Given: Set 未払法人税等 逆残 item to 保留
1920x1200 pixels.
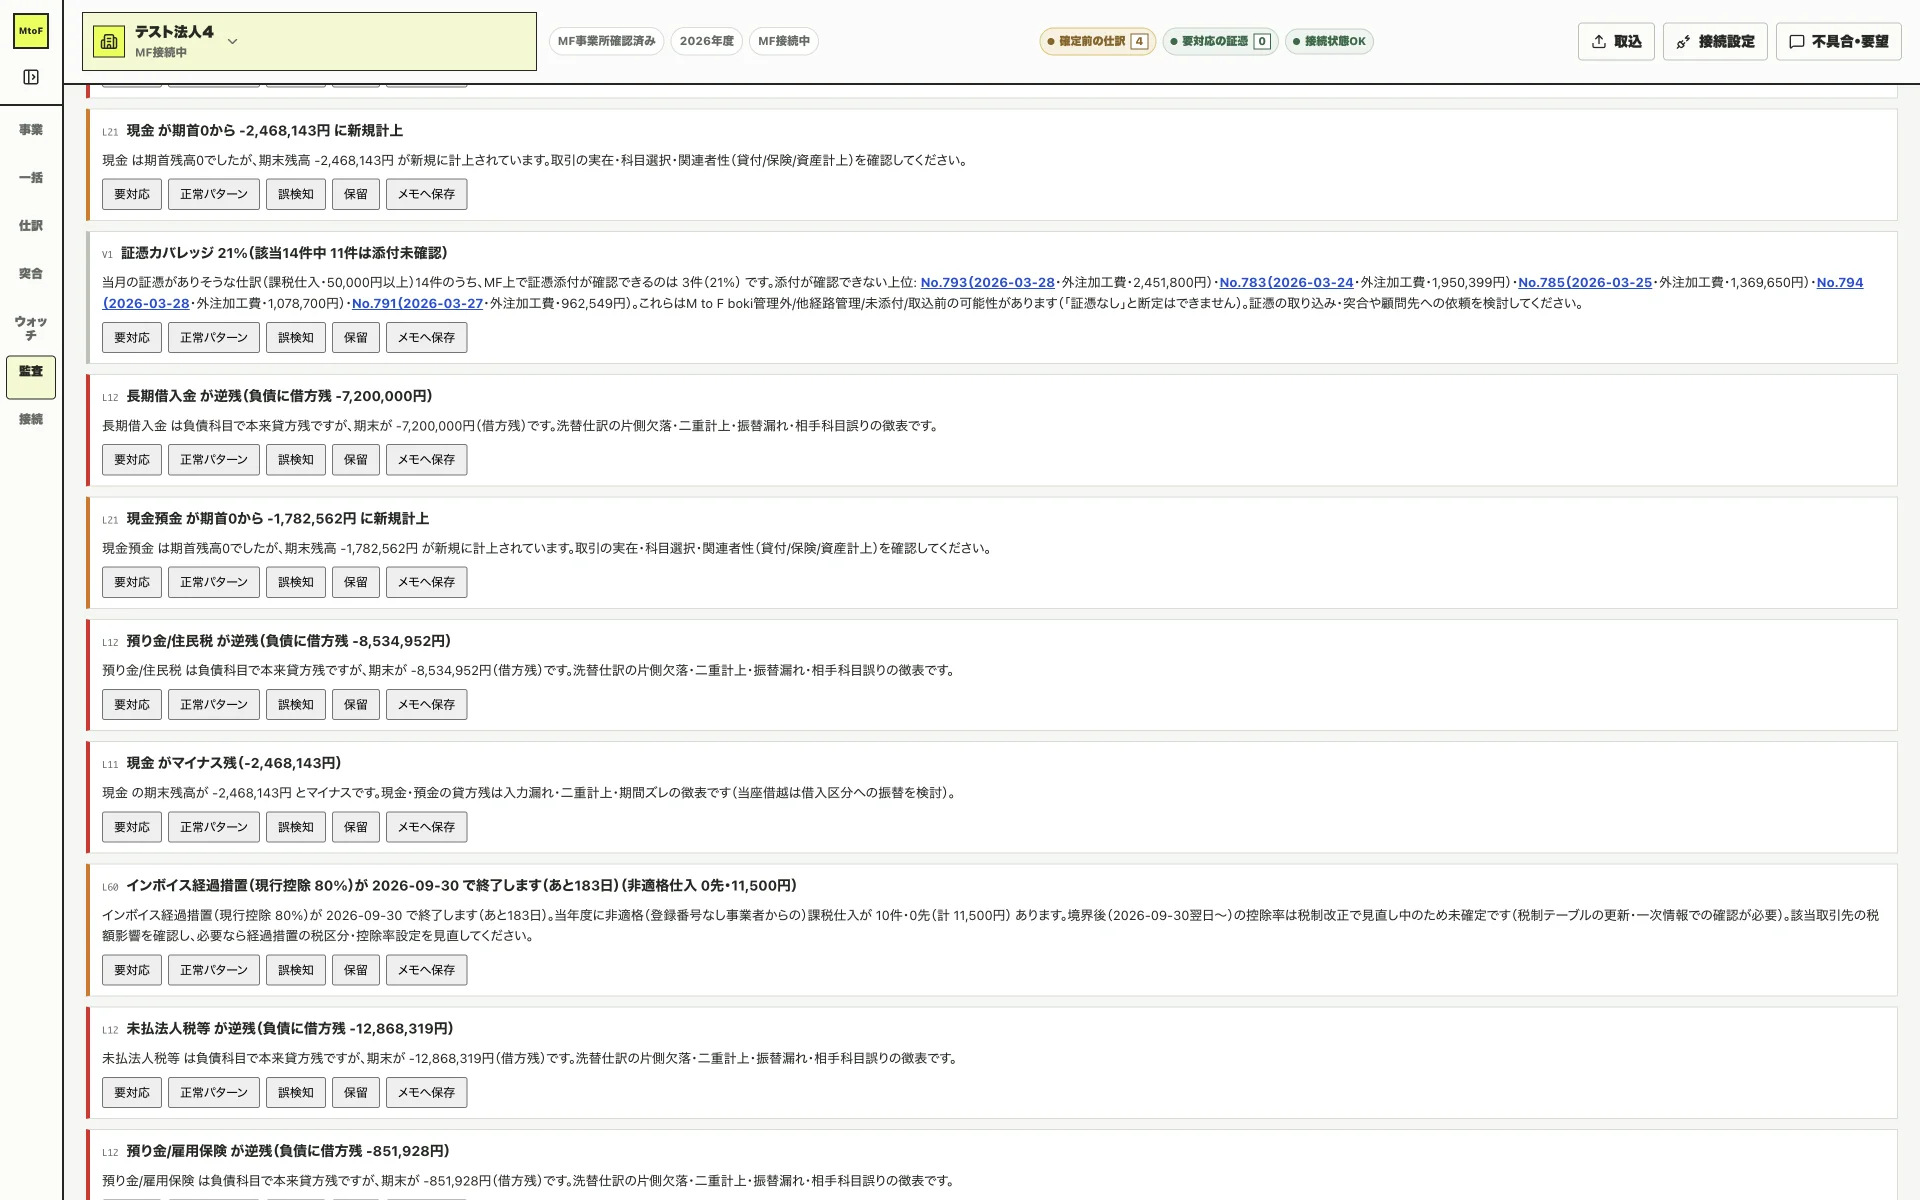Looking at the screenshot, I should point(356,1092).
